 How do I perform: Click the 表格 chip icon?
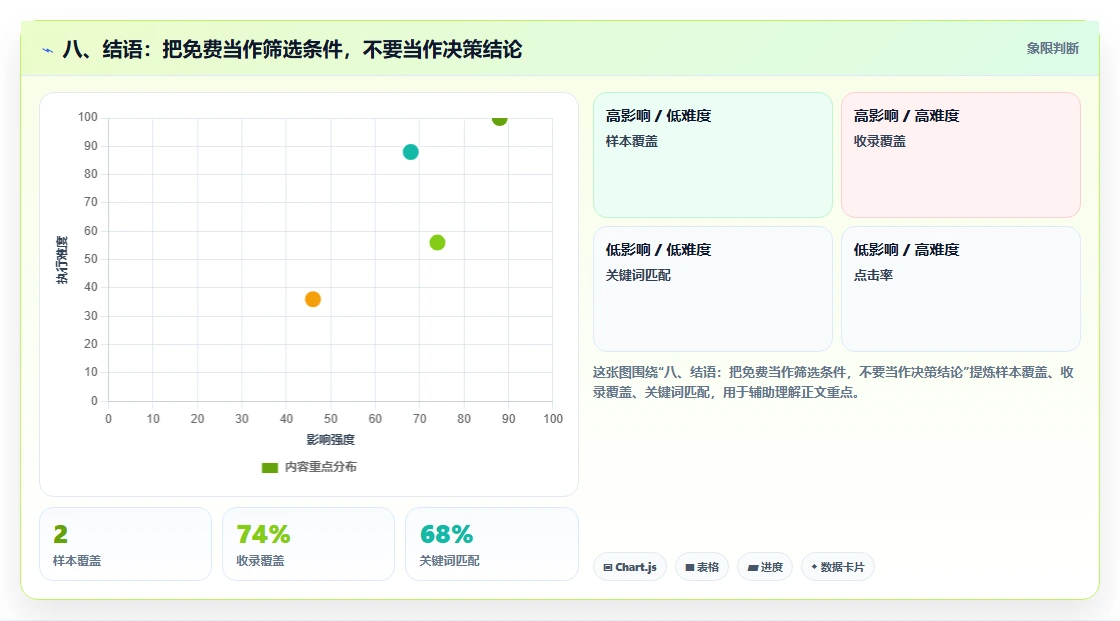pyautogui.click(x=690, y=567)
